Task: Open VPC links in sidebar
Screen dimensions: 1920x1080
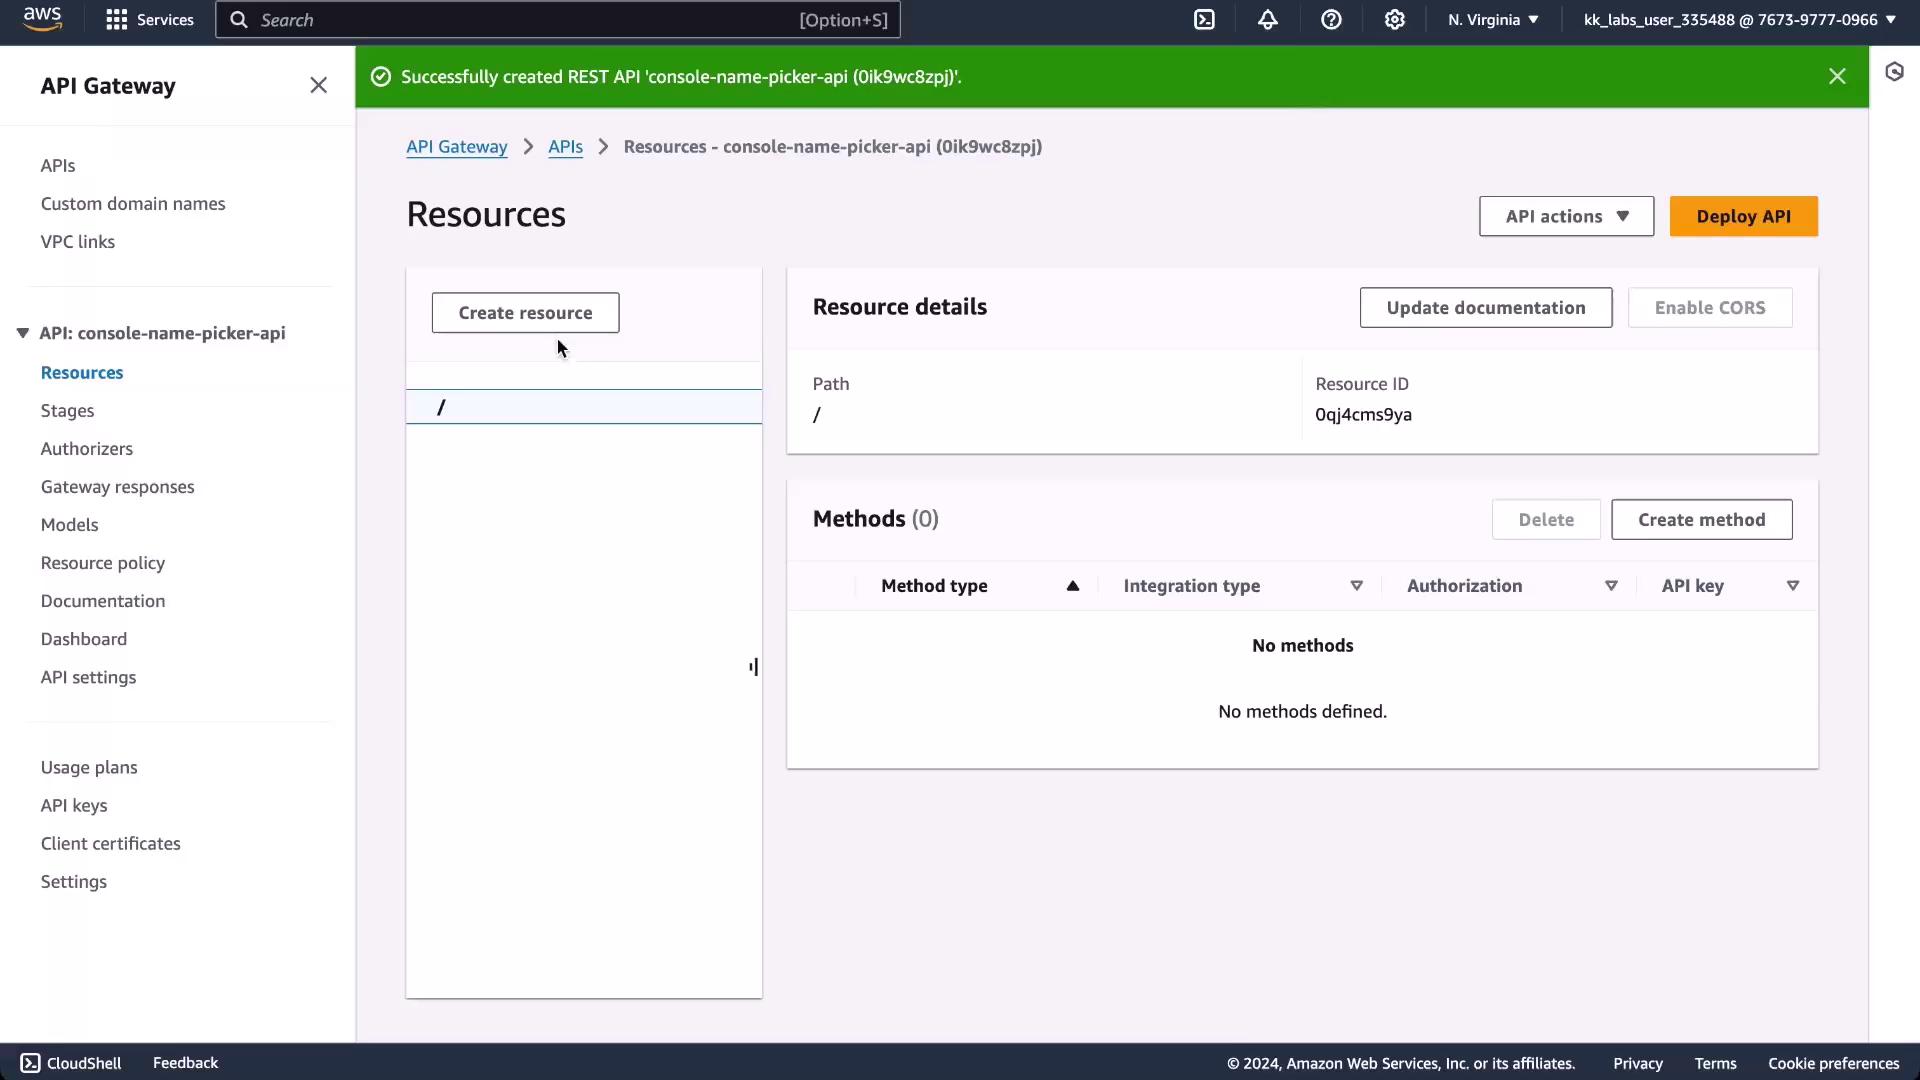Action: [78, 242]
